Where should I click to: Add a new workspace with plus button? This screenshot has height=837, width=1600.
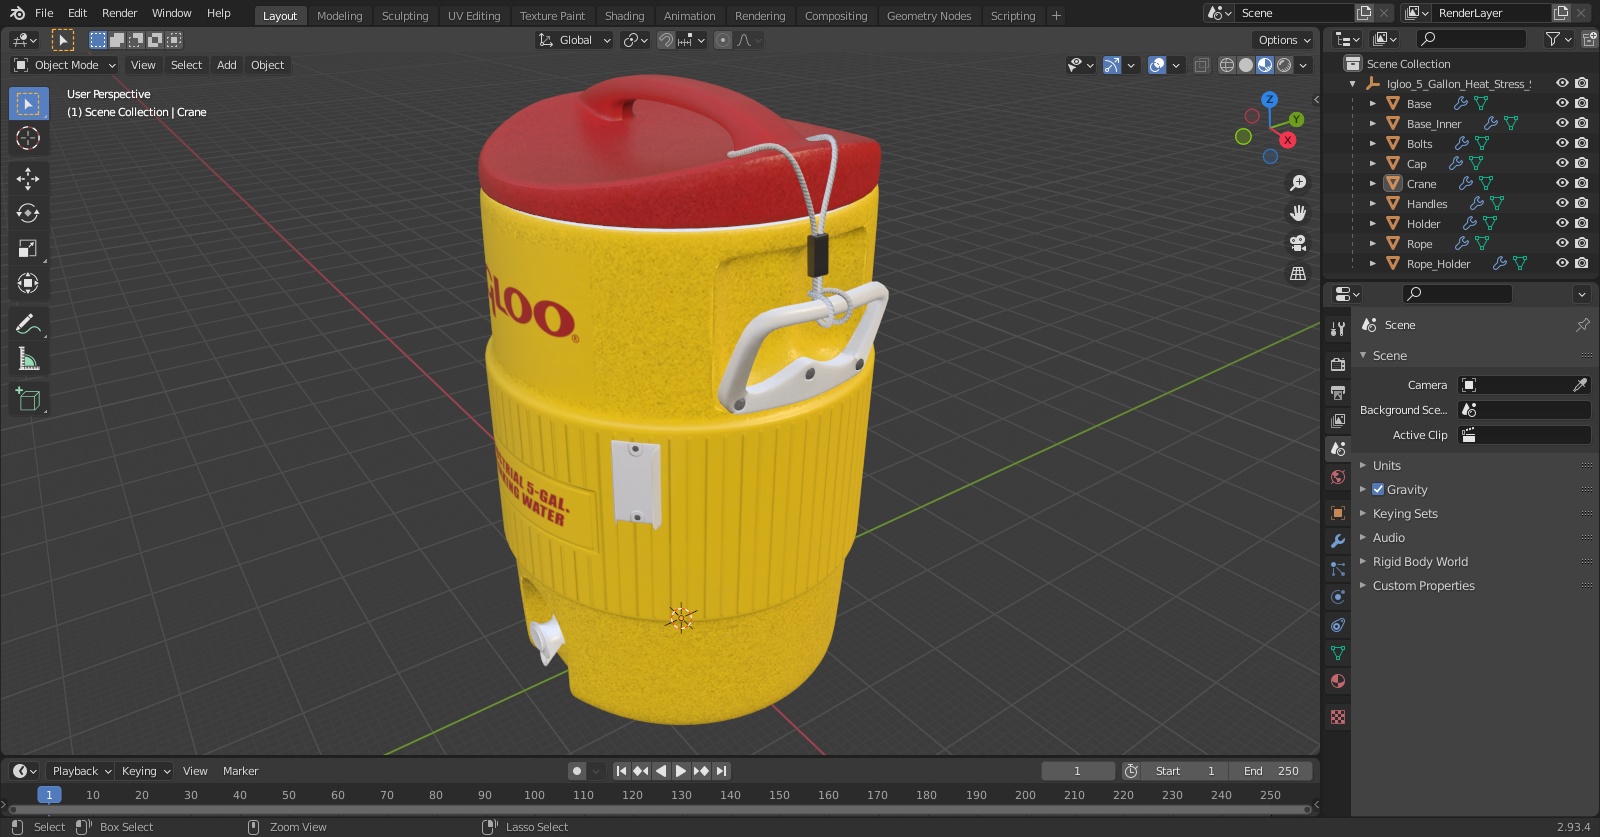[x=1056, y=16]
